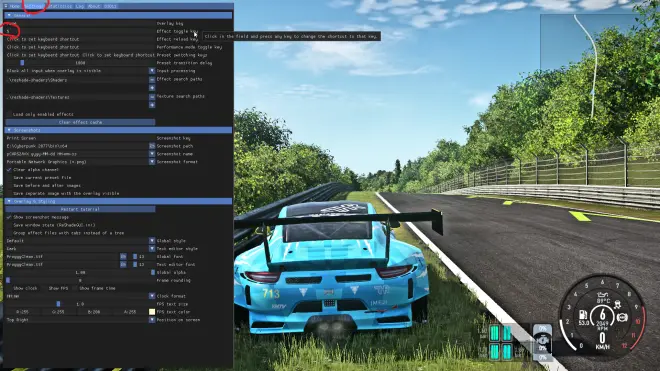Screen dimensions: 660x371
Task: Add a new effect search path
Action: (x=152, y=88)
